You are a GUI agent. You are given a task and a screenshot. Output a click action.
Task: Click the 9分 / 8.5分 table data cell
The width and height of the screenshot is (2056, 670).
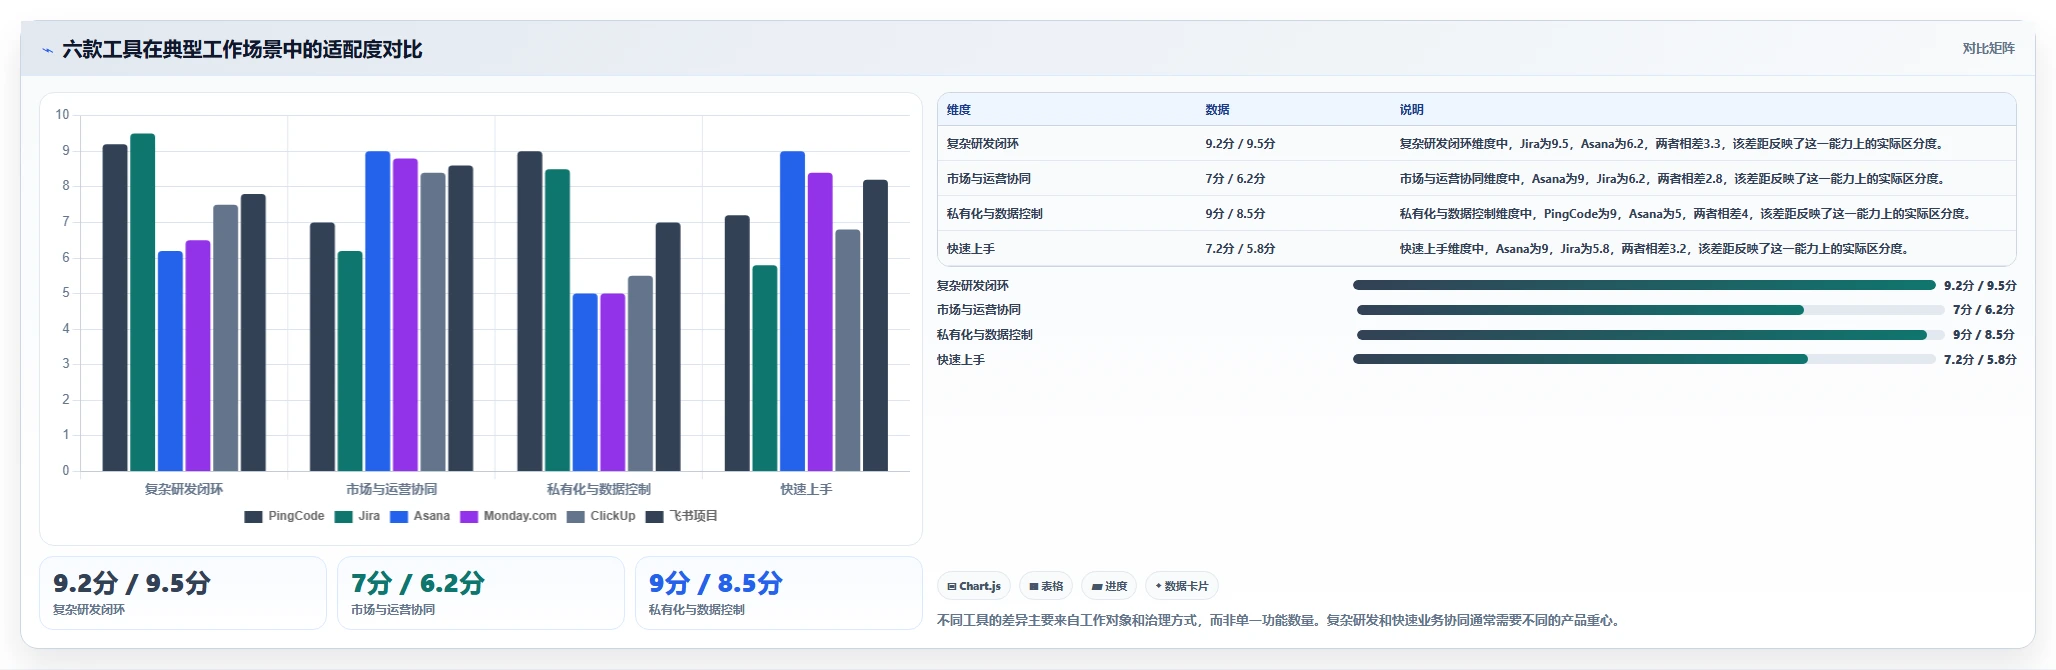point(1294,214)
